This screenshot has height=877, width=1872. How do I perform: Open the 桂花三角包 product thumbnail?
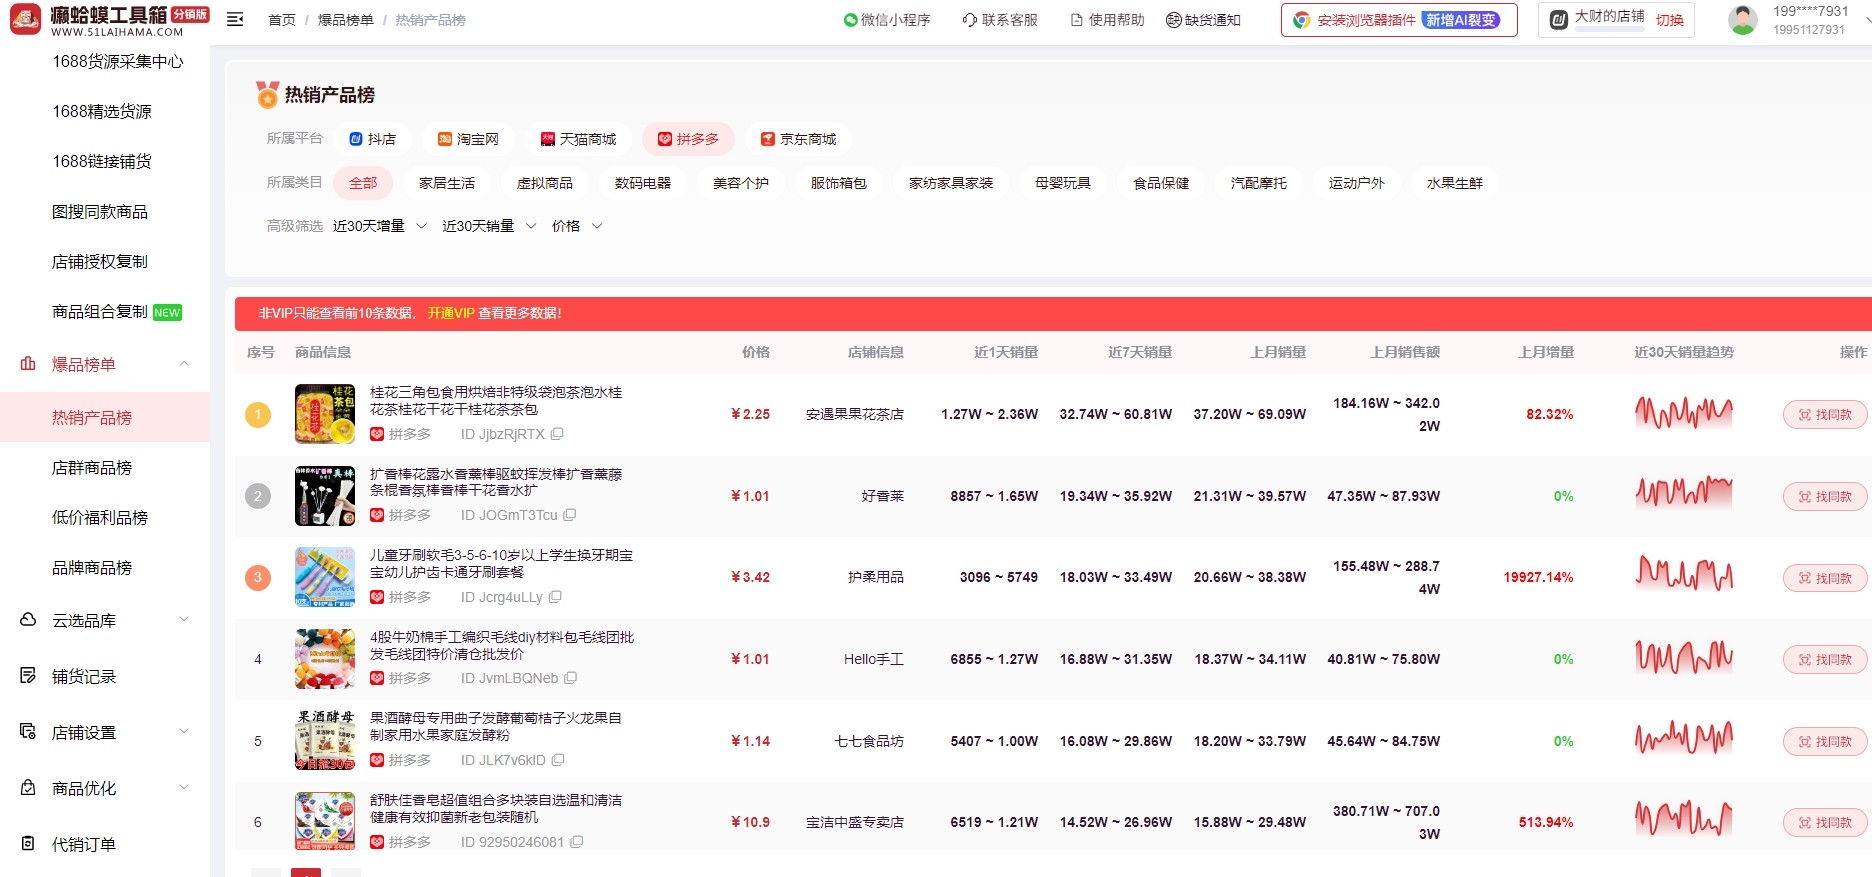[325, 414]
